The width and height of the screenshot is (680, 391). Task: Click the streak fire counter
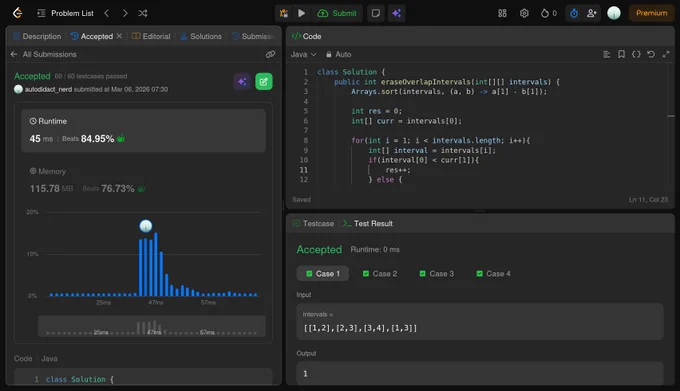point(549,13)
